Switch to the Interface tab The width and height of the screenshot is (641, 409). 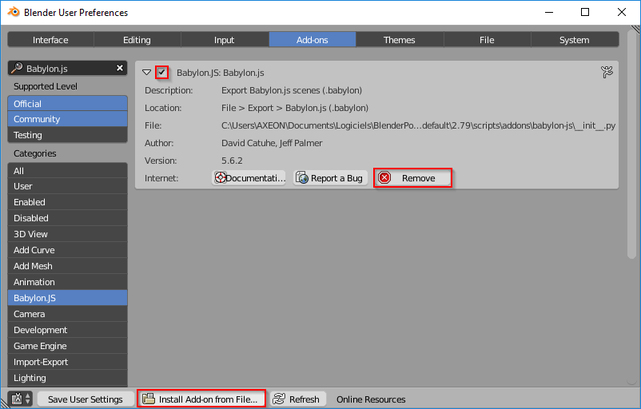[51, 40]
